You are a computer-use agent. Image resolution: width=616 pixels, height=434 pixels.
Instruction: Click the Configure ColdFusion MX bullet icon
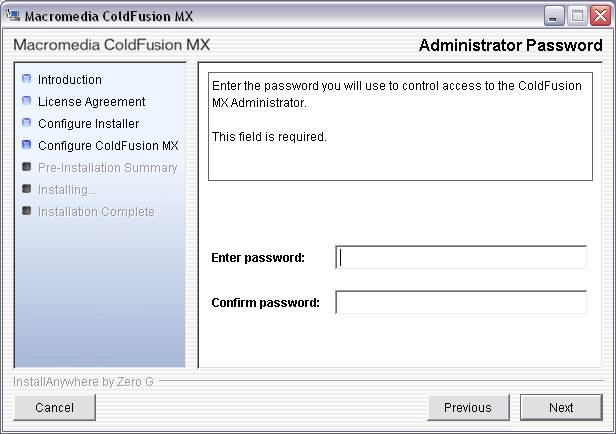pyautogui.click(x=27, y=145)
